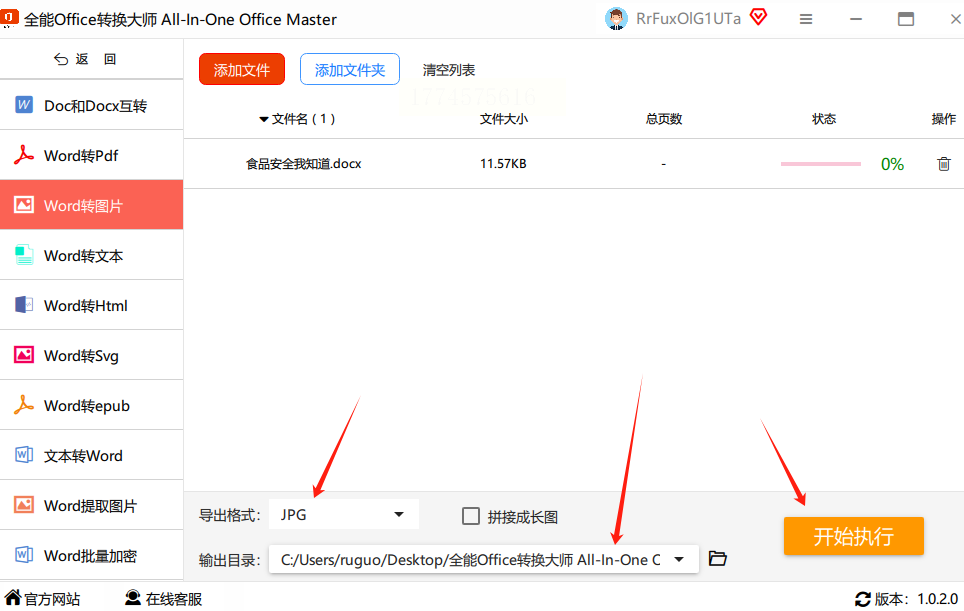Select Word提取图片 sidebar label
Image resolution: width=964 pixels, height=611 pixels.
[90, 506]
